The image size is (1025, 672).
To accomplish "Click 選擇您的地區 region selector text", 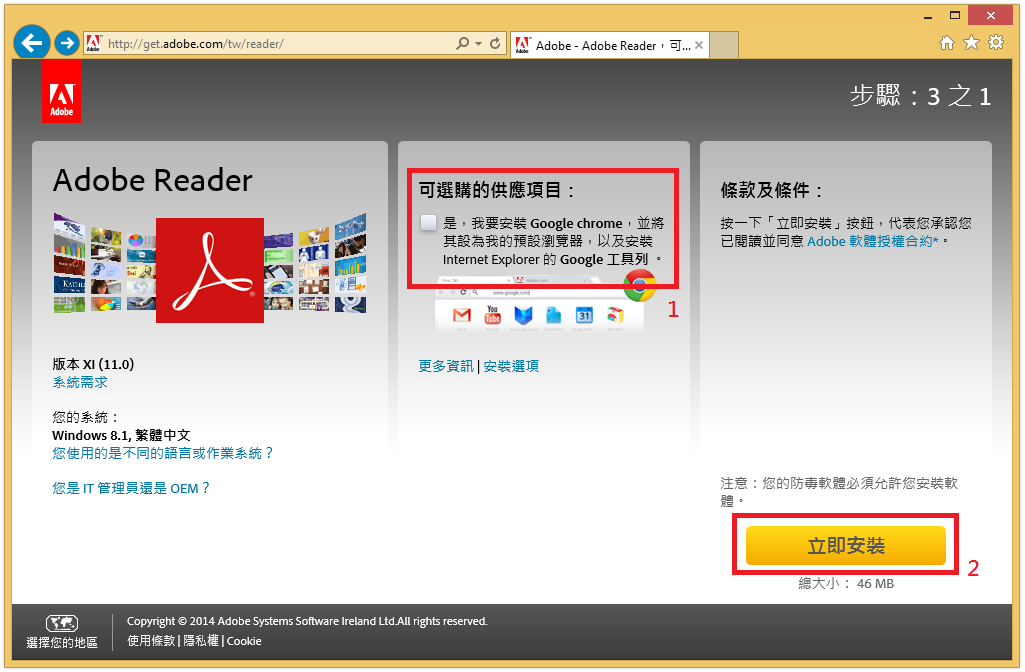I will point(62,643).
